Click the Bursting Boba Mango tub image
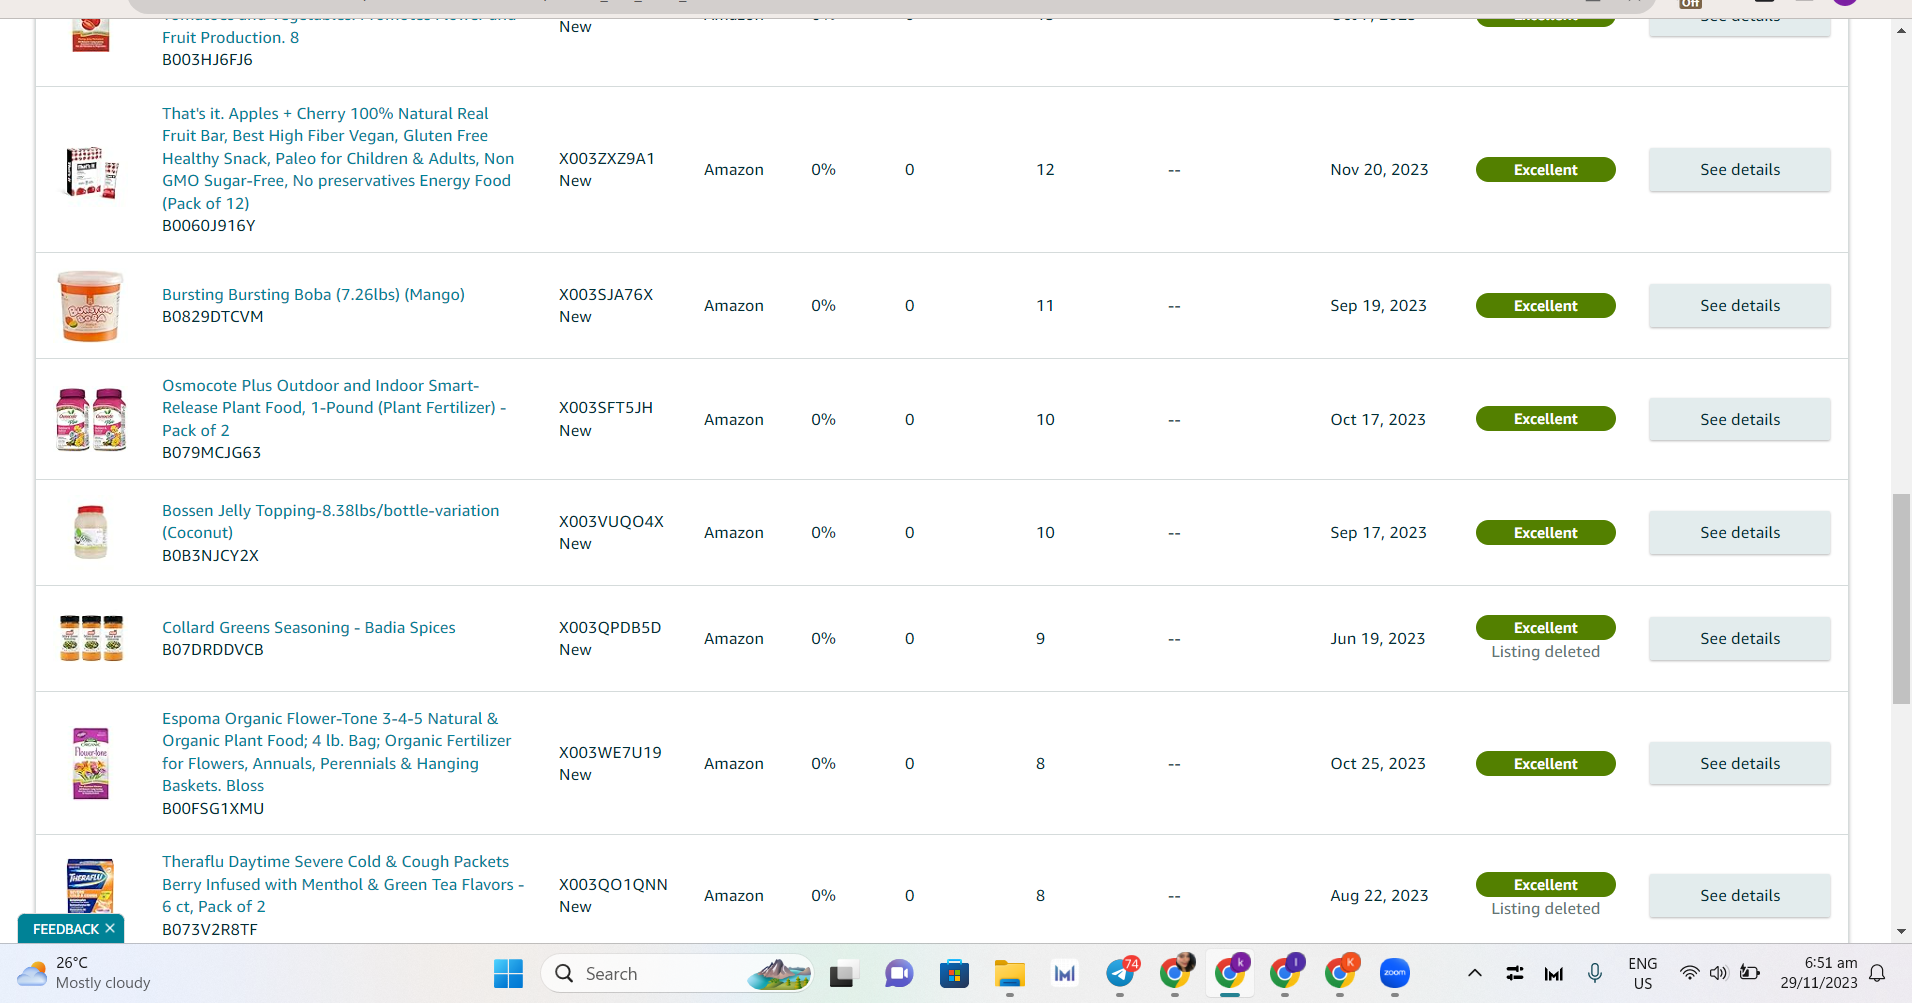Screen dimensions: 1912x1003 (90, 306)
